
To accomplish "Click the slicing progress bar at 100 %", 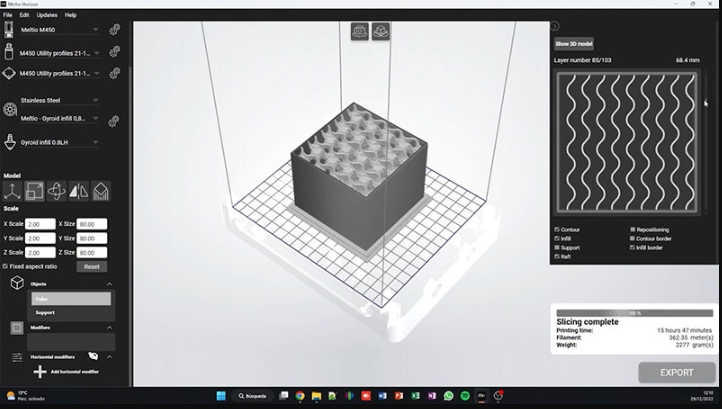I will coord(635,313).
